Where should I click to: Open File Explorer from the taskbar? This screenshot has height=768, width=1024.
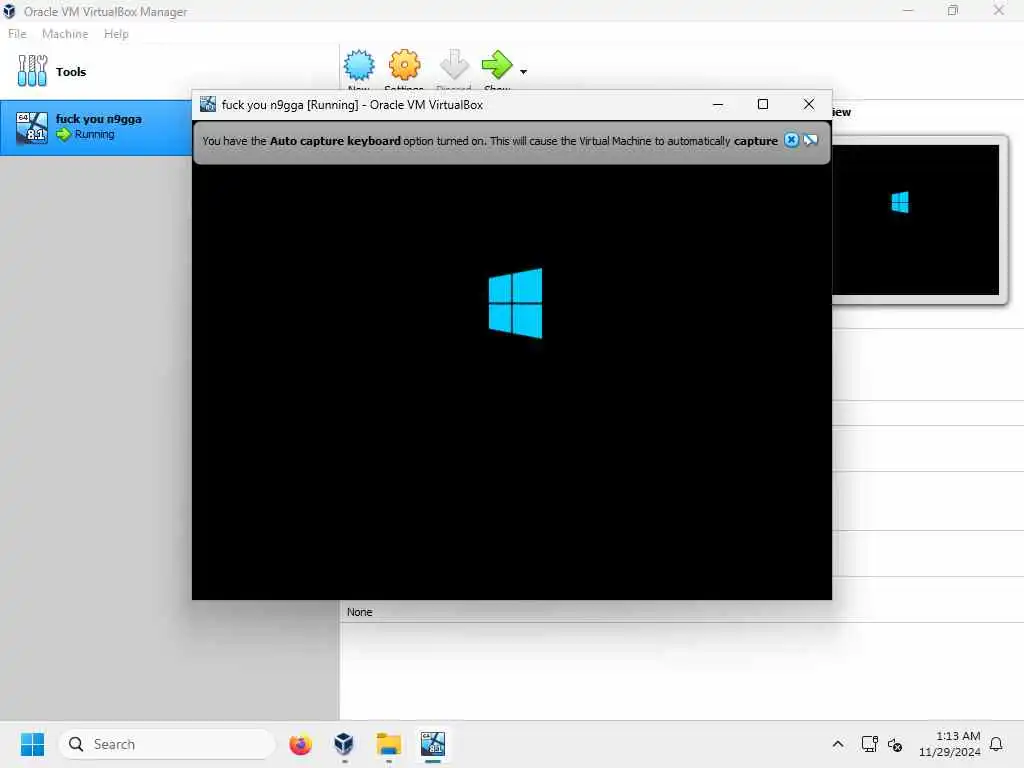point(389,744)
